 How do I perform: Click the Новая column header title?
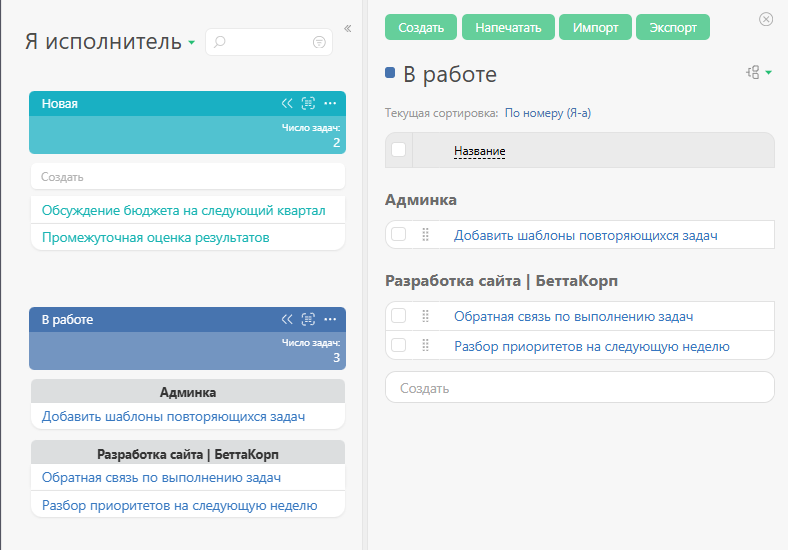(60, 104)
